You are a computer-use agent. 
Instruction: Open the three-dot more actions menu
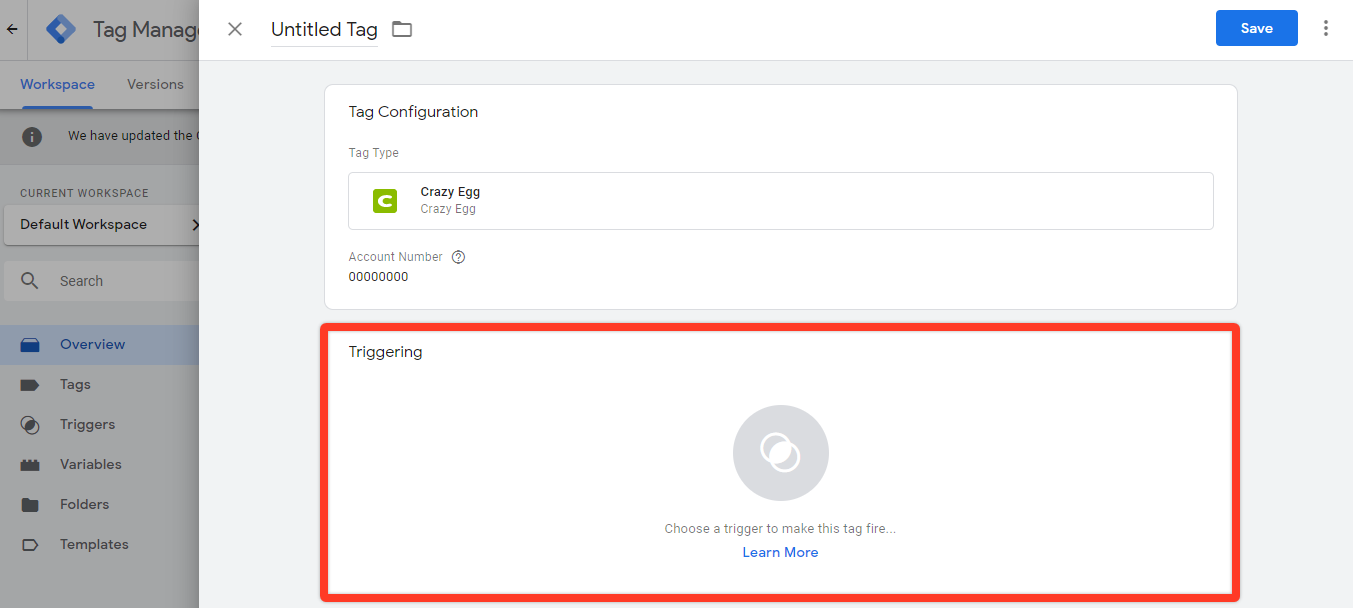[x=1326, y=28]
